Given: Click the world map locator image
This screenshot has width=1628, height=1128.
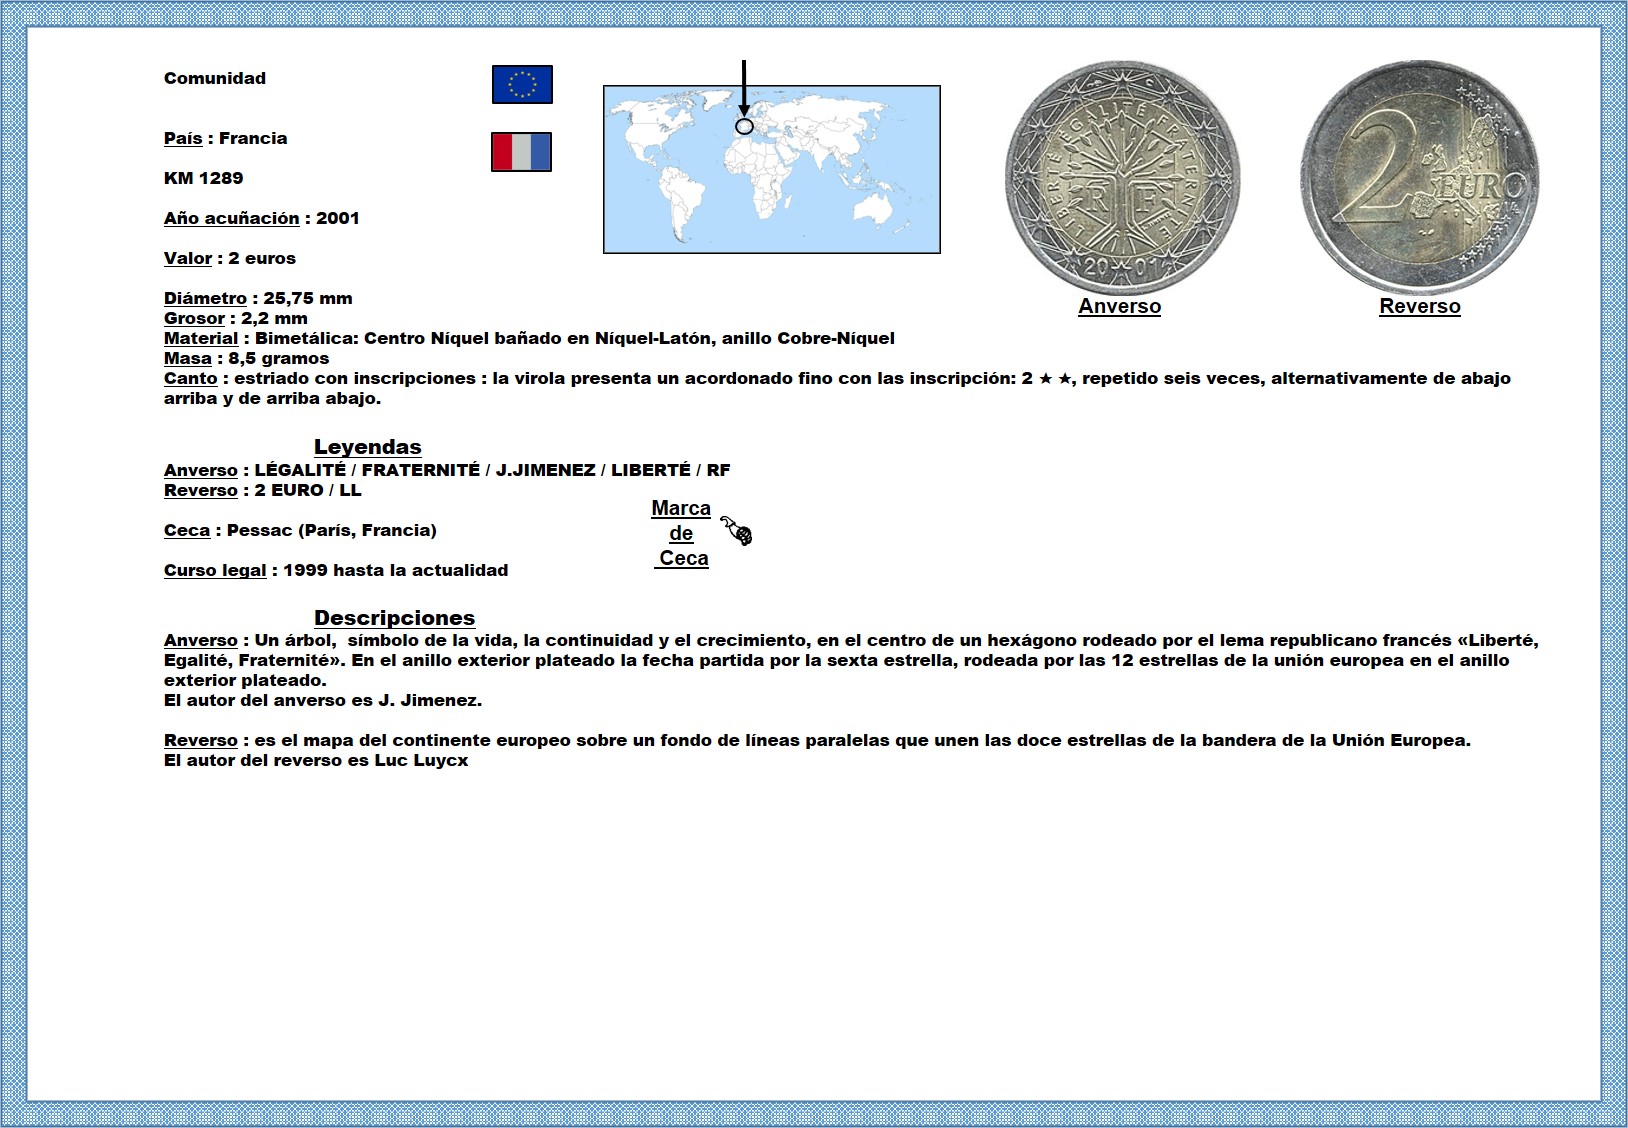Looking at the screenshot, I should [x=772, y=169].
